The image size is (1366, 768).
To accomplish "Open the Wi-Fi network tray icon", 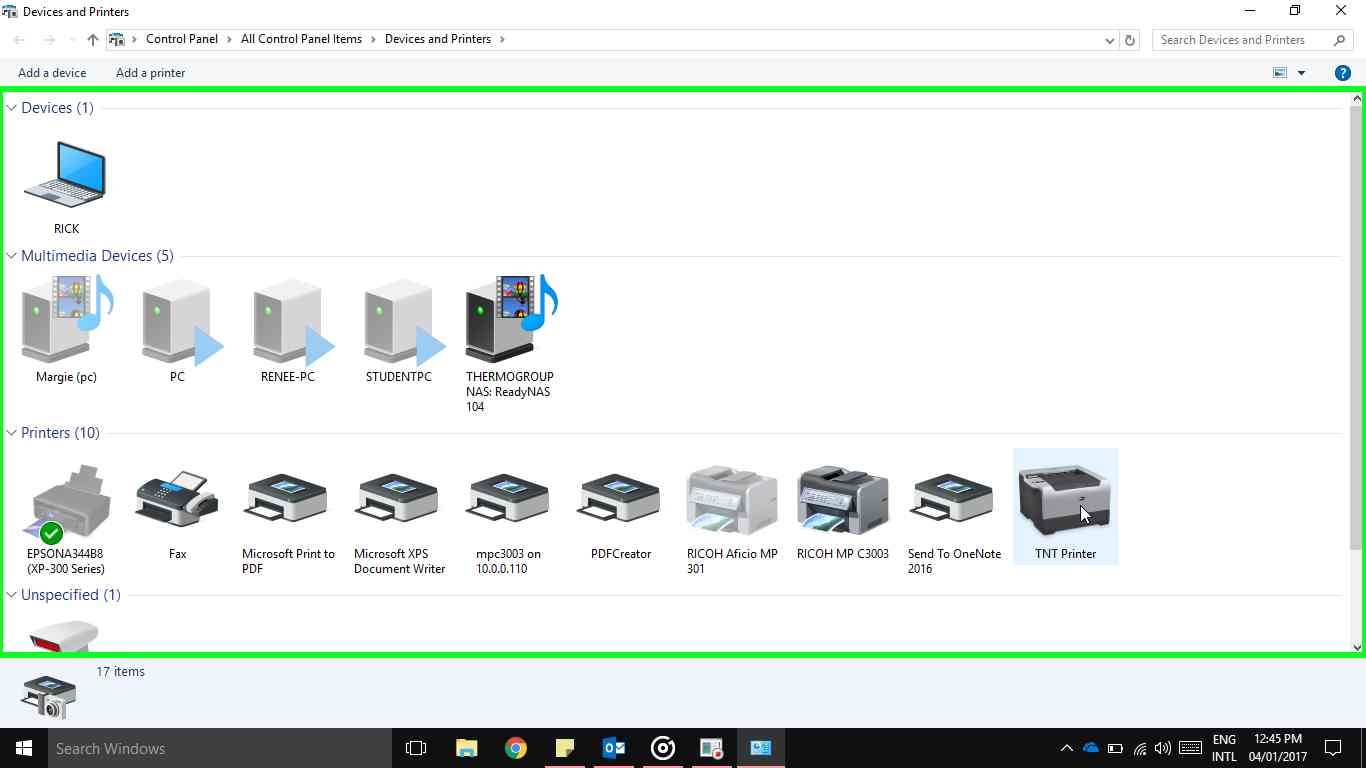I will click(x=1139, y=748).
